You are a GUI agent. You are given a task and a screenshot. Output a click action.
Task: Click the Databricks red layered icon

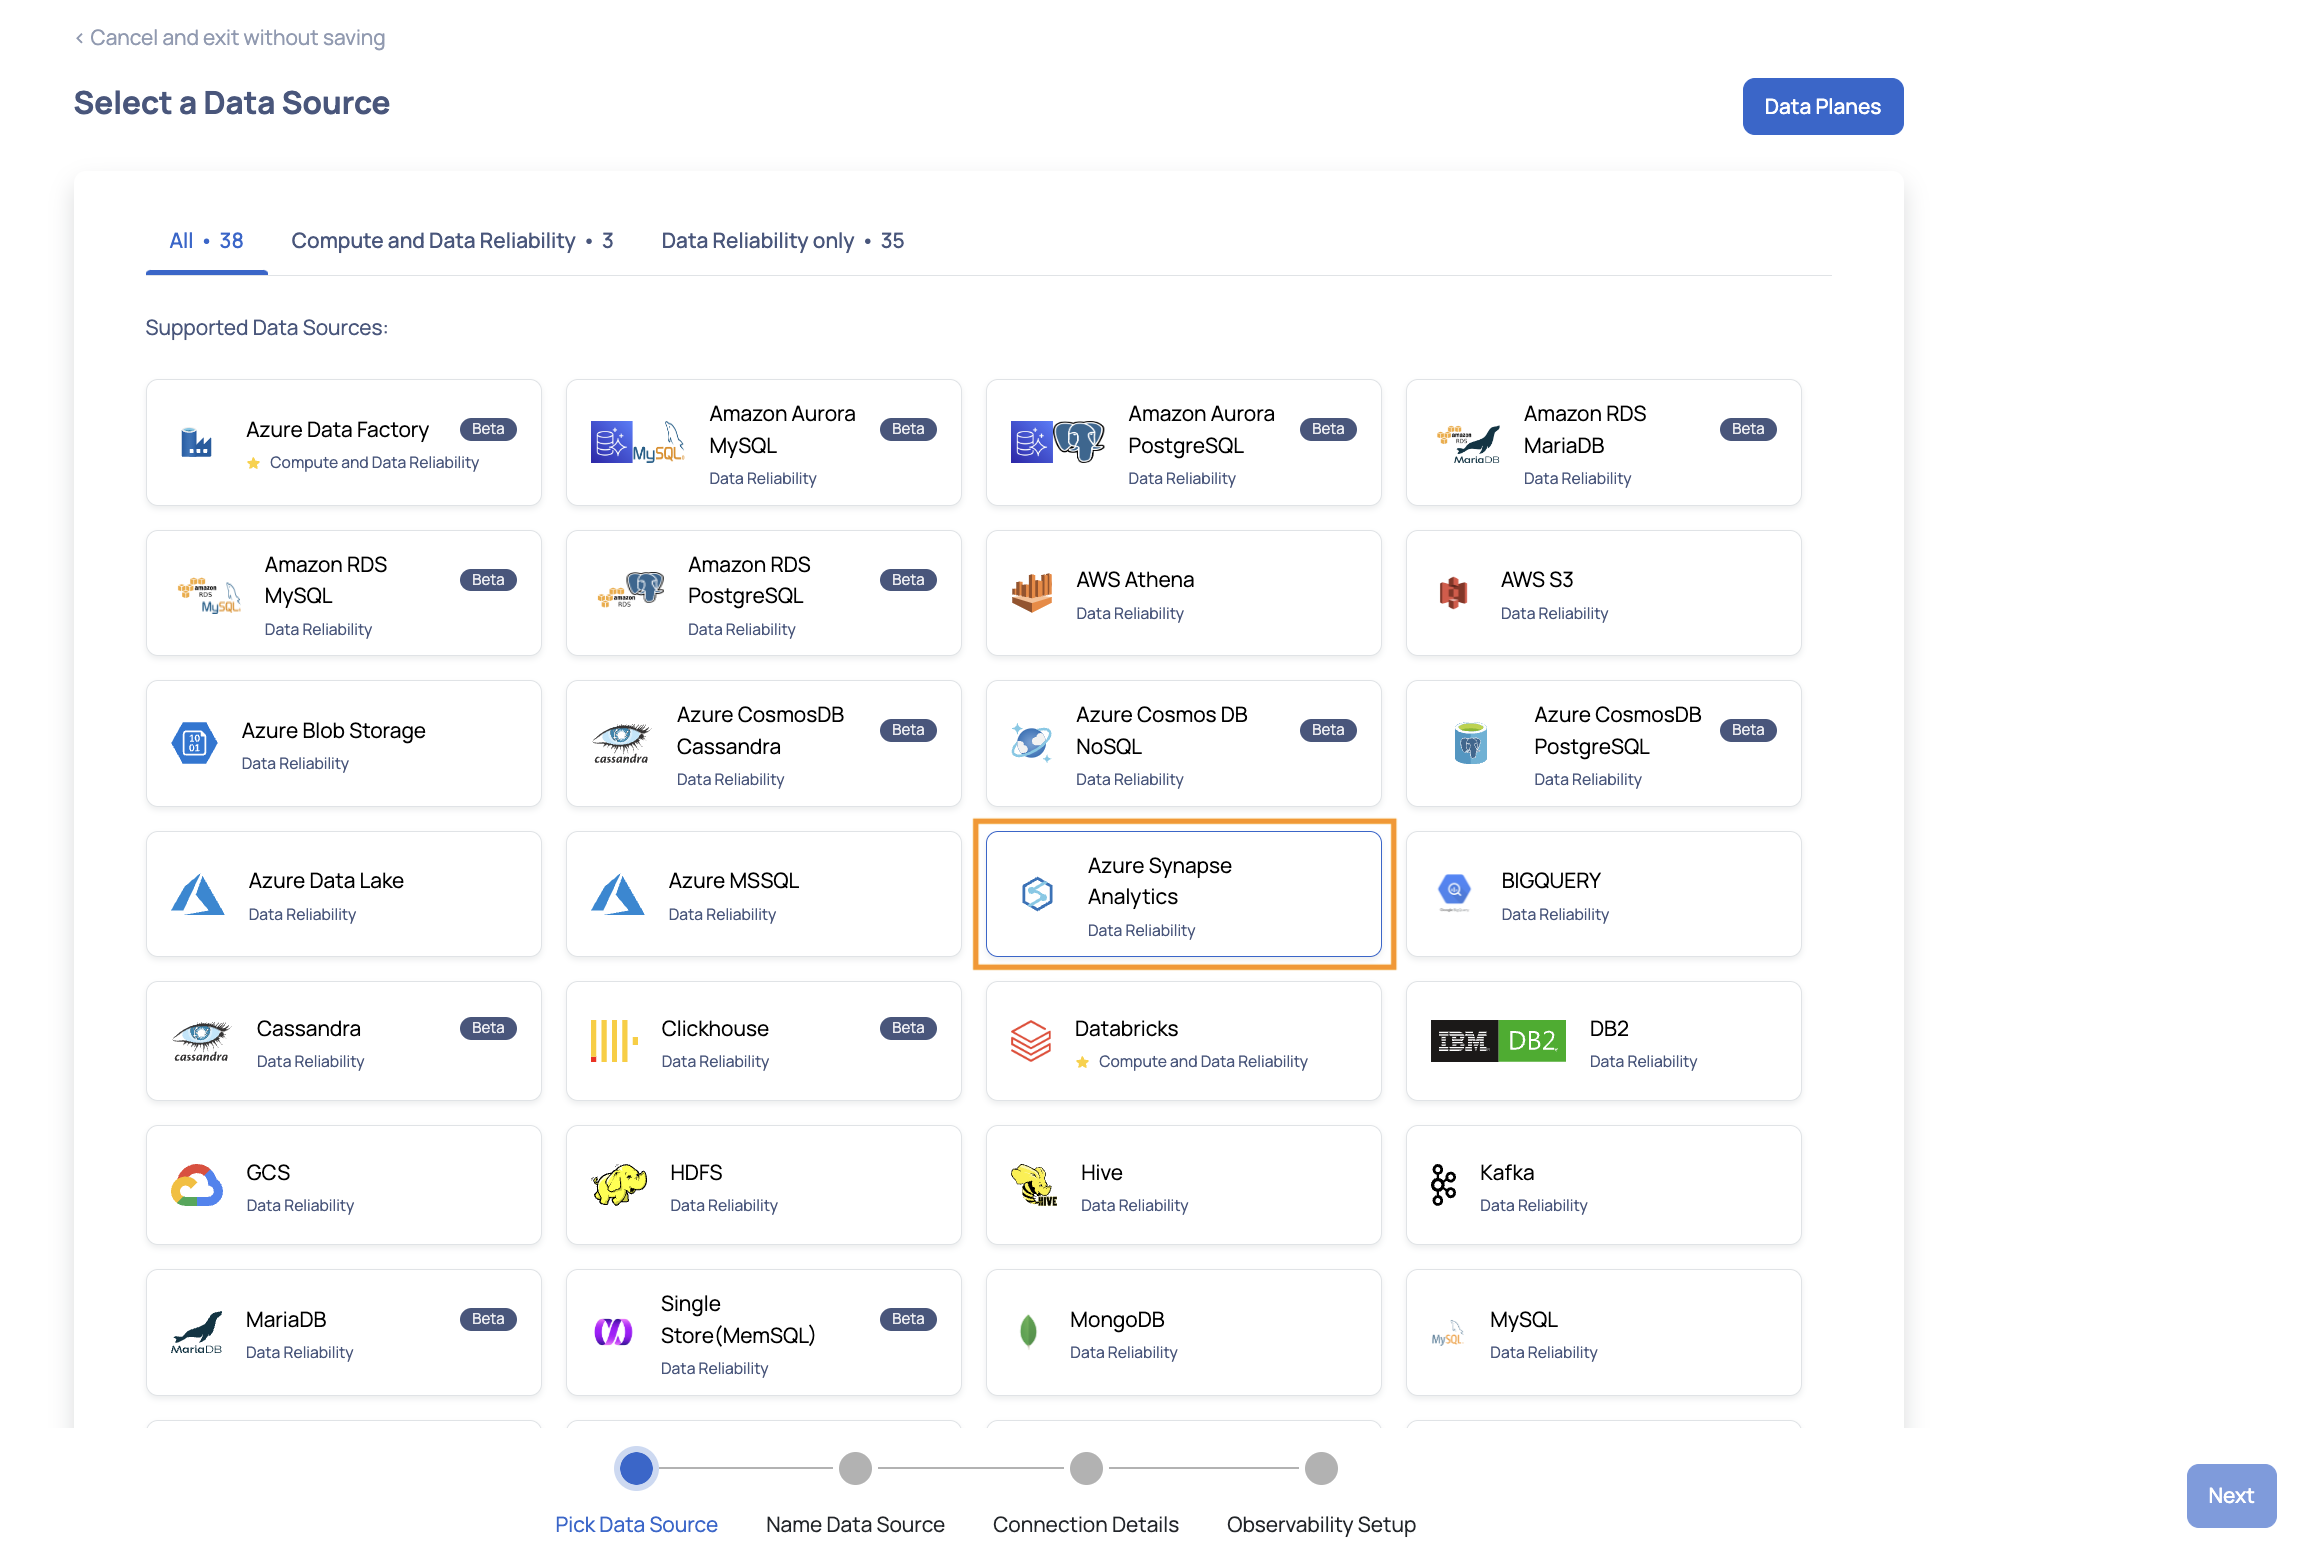pyautogui.click(x=1030, y=1041)
